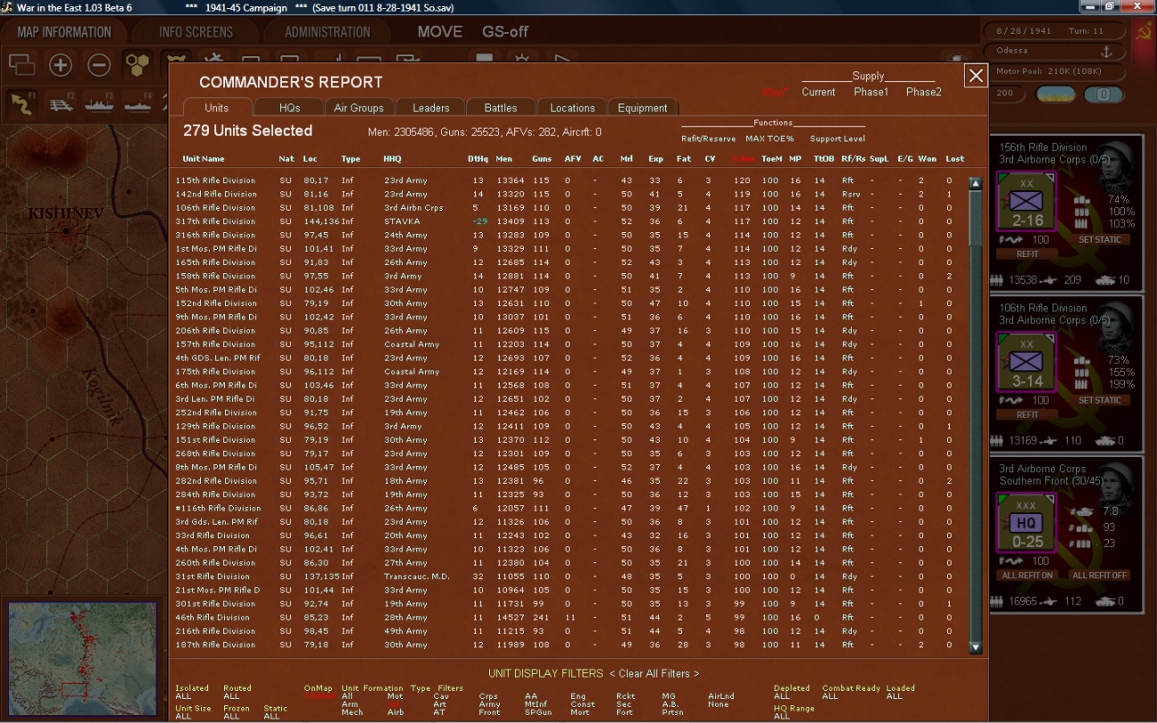Click SET STATIC for 106th Rifle Division
Screen dimensions: 1157x723
(x=1099, y=401)
